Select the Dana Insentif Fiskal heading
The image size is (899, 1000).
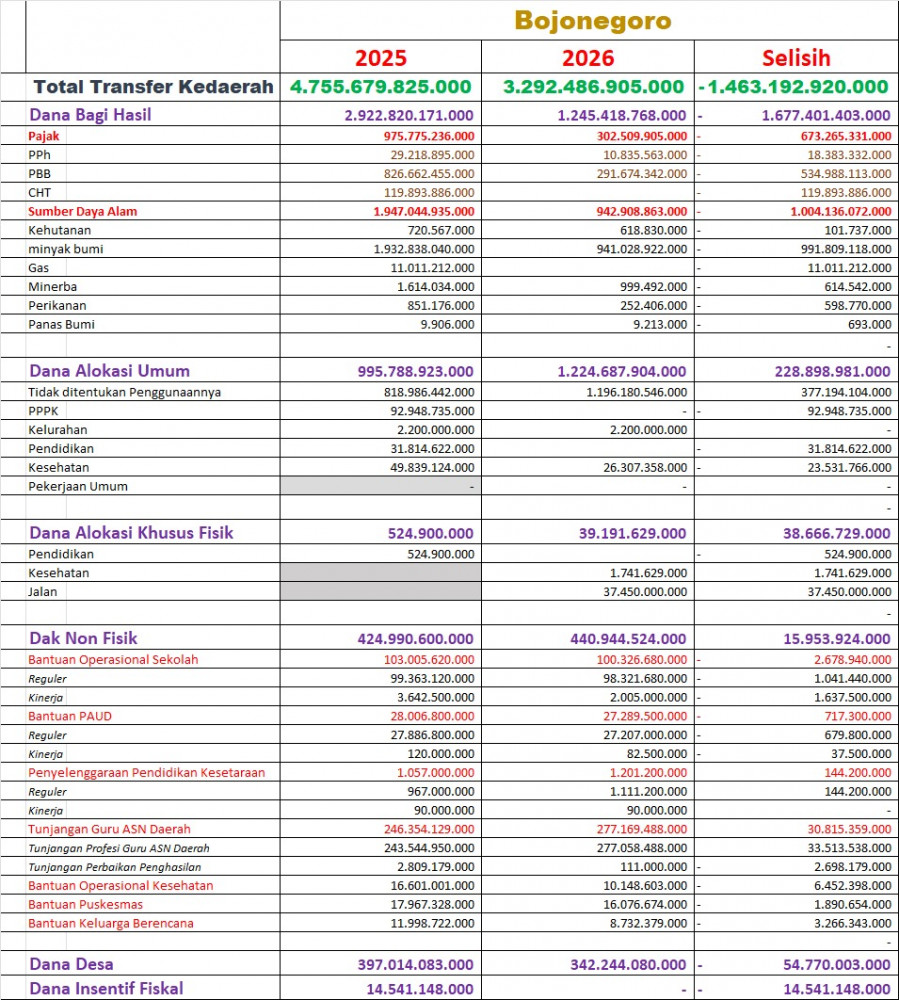pos(106,989)
